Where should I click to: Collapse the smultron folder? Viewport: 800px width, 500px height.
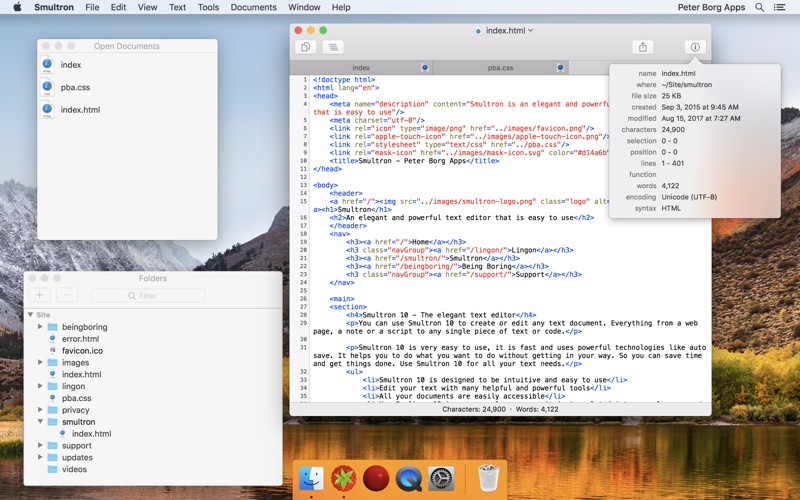click(40, 422)
